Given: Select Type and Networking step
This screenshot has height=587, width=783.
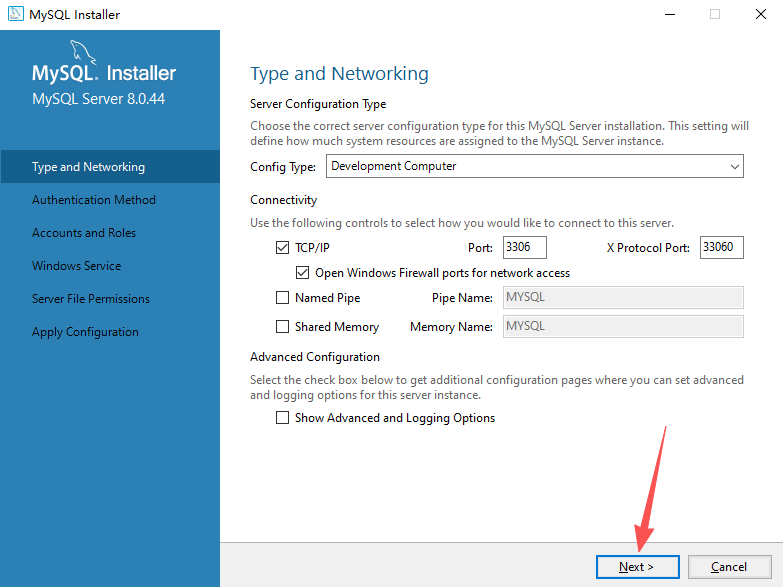Looking at the screenshot, I should tap(110, 166).
